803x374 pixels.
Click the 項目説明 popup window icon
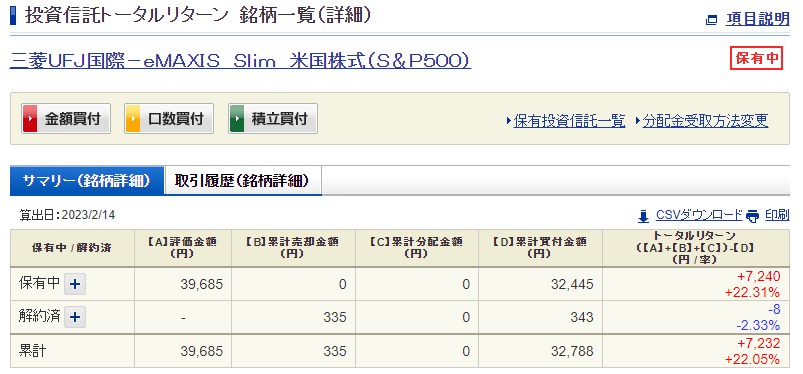click(x=711, y=20)
